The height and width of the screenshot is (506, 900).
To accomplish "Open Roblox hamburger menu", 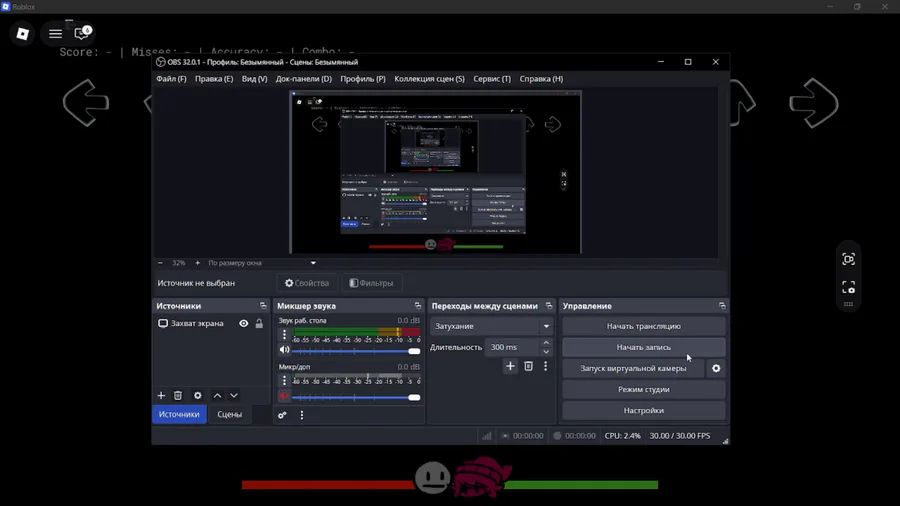I will [x=55, y=34].
